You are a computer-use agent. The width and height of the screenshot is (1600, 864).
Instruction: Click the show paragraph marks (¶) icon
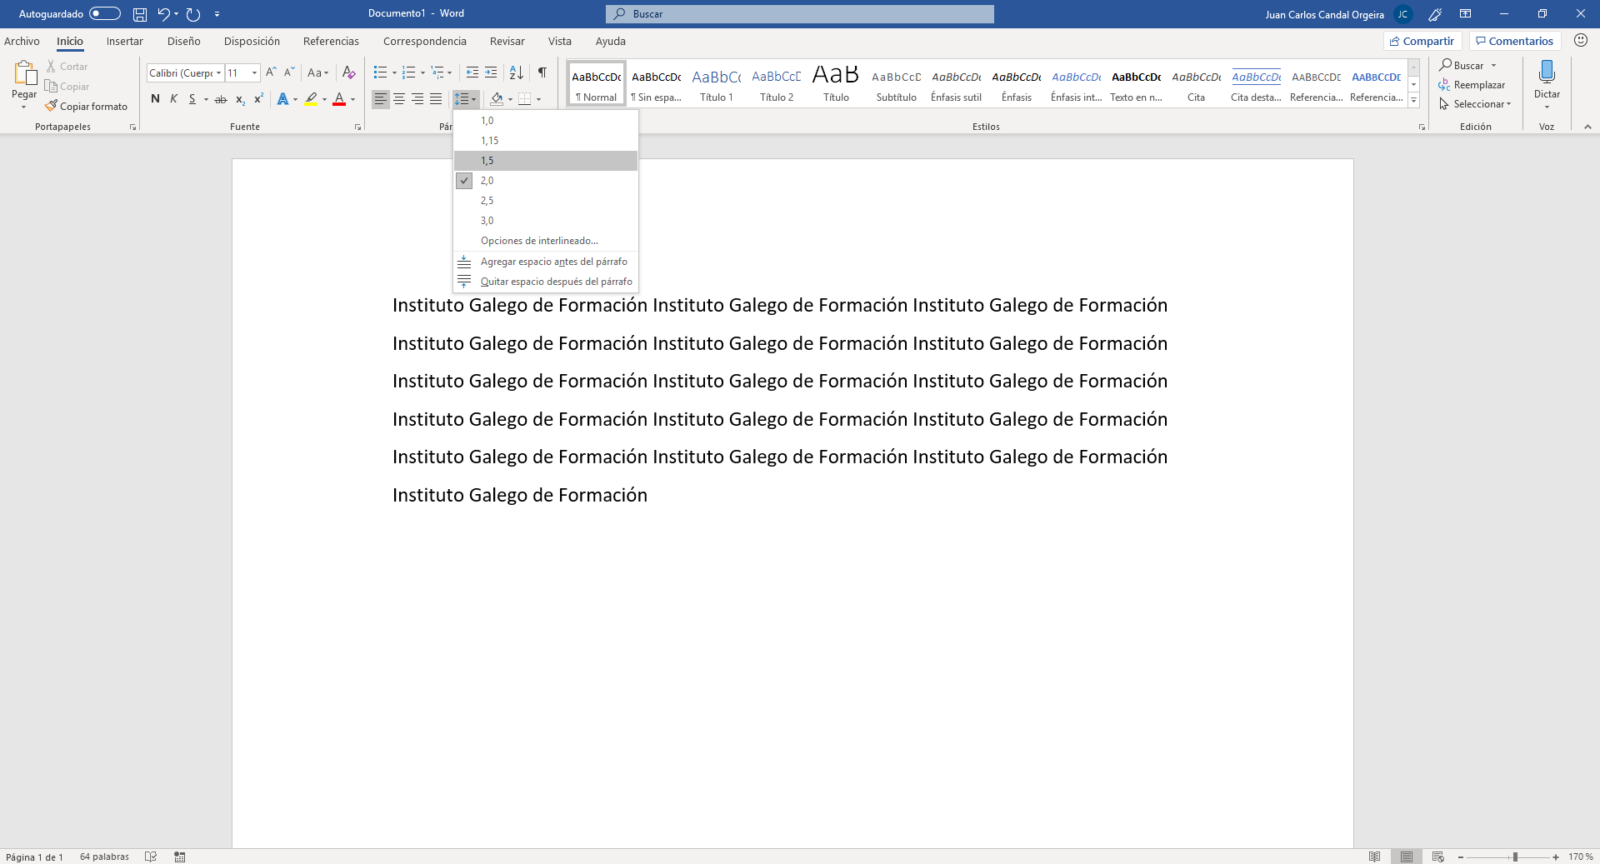point(542,72)
